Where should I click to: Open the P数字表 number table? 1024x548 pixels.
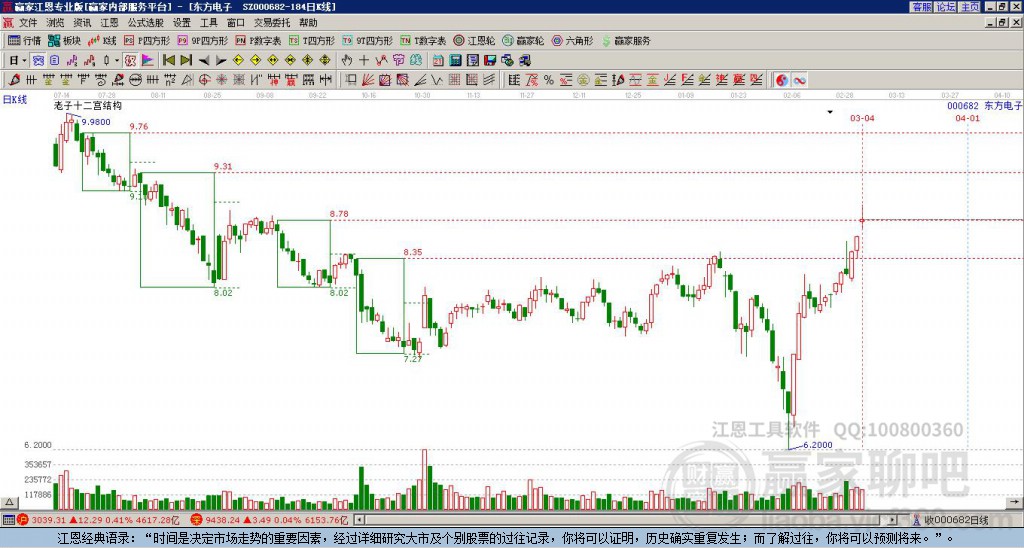258,40
